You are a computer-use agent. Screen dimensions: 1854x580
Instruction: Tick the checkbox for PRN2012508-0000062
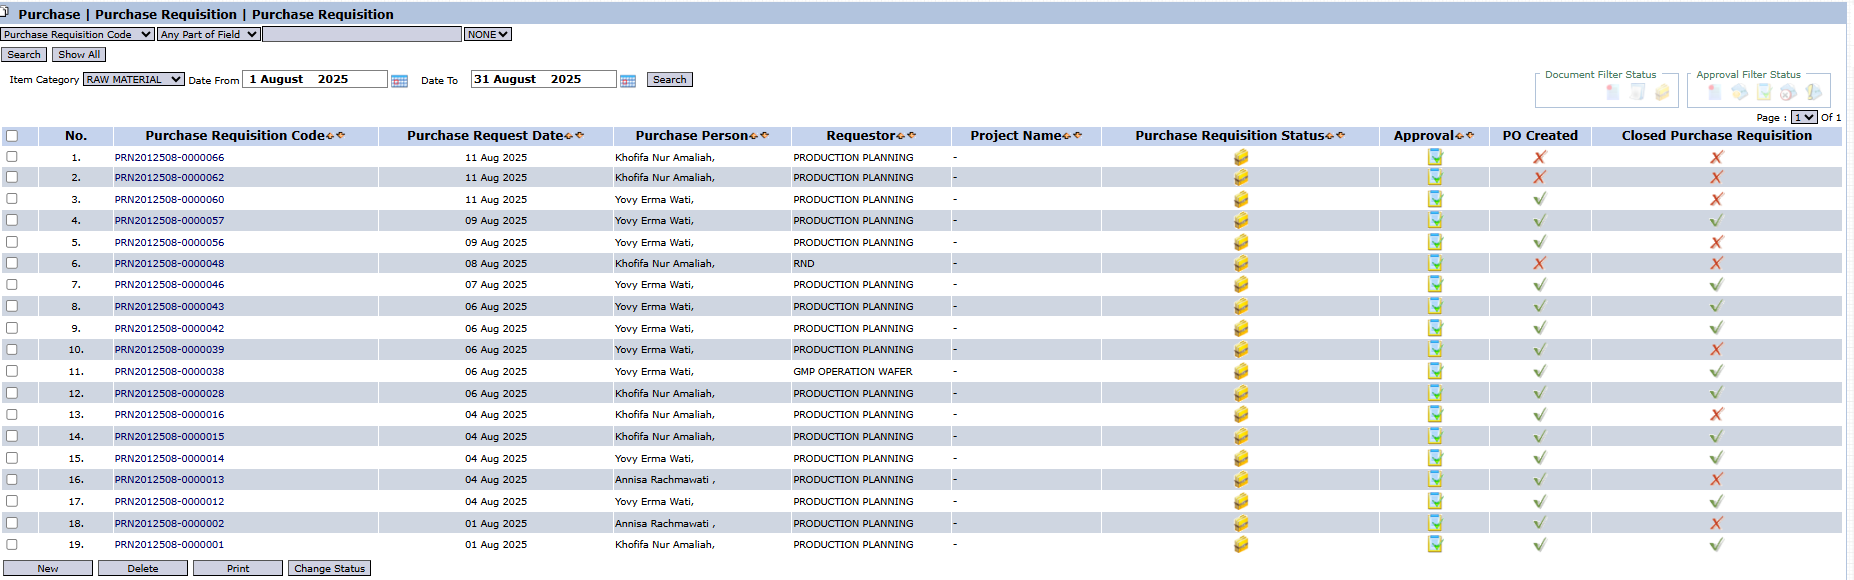coord(12,177)
